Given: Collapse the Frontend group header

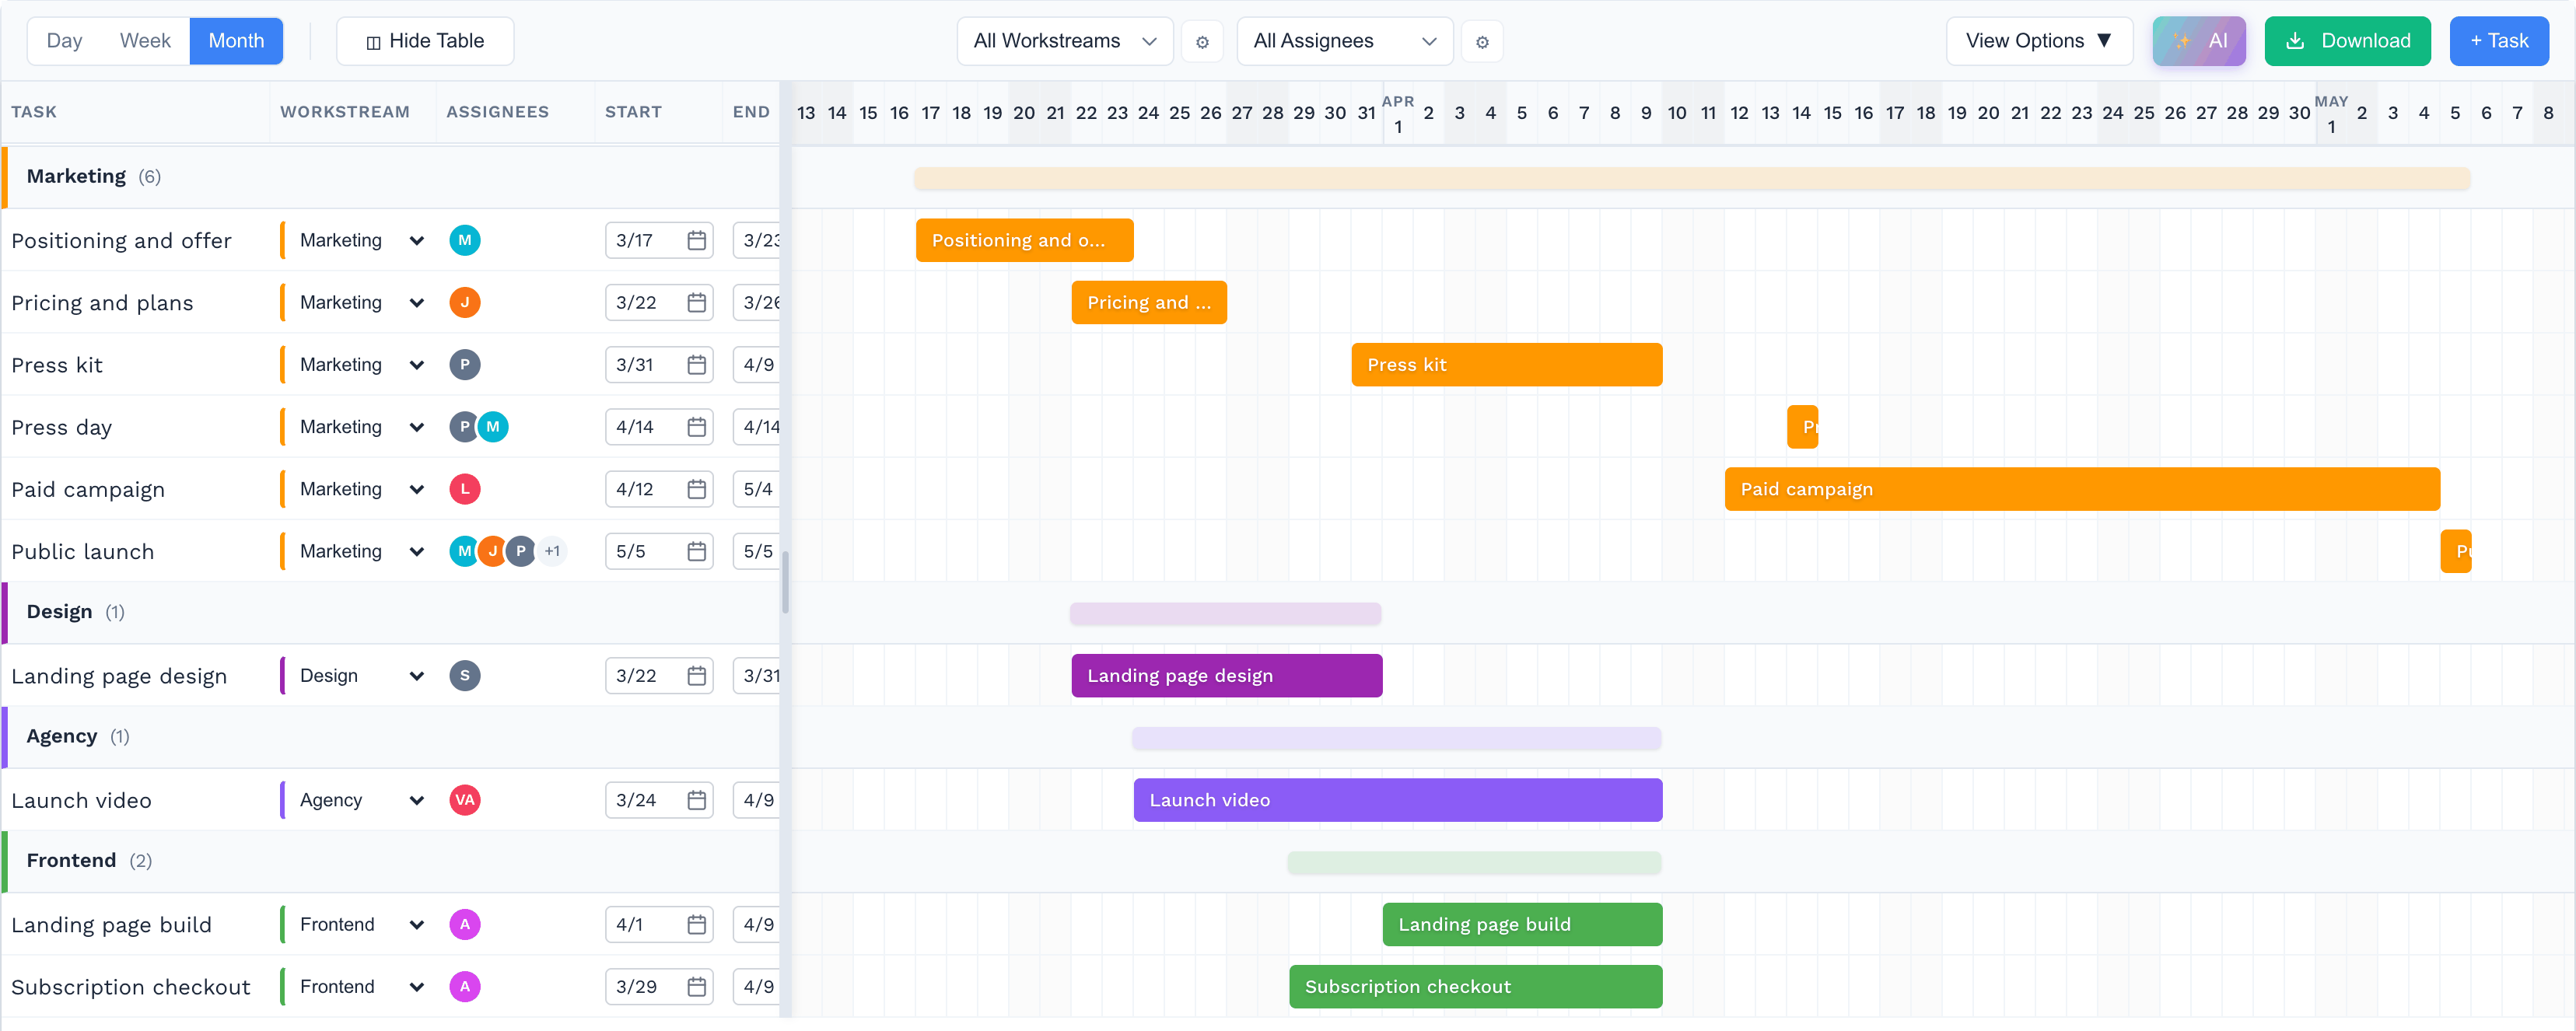Looking at the screenshot, I should [x=390, y=861].
